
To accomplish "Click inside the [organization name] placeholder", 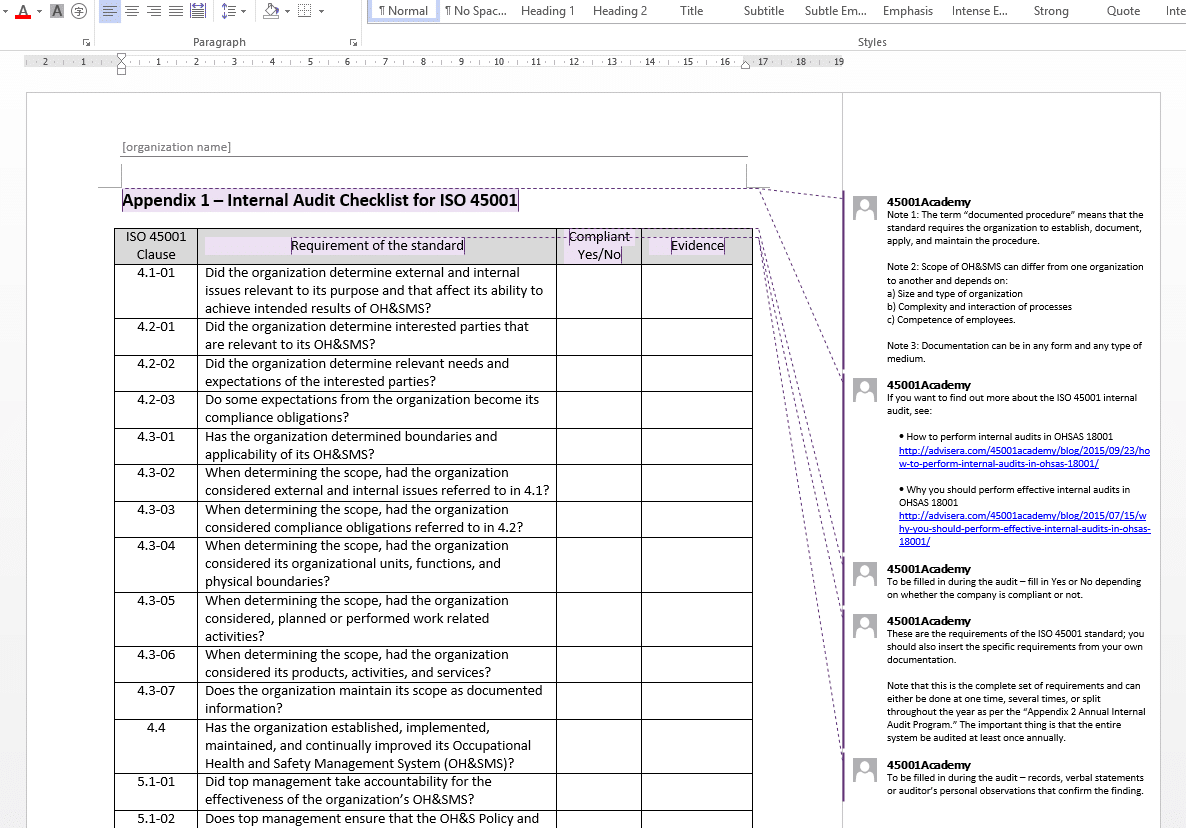I will pos(176,146).
